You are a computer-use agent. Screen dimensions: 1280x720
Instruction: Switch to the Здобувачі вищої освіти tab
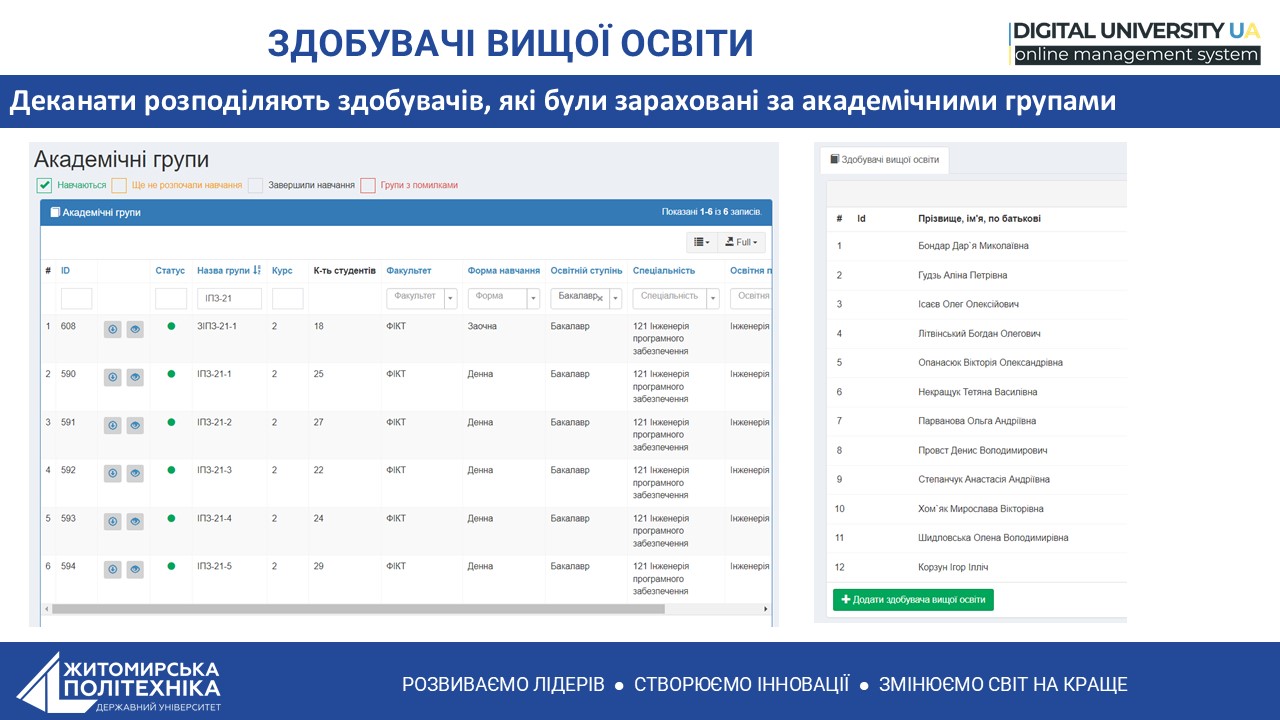(885, 159)
